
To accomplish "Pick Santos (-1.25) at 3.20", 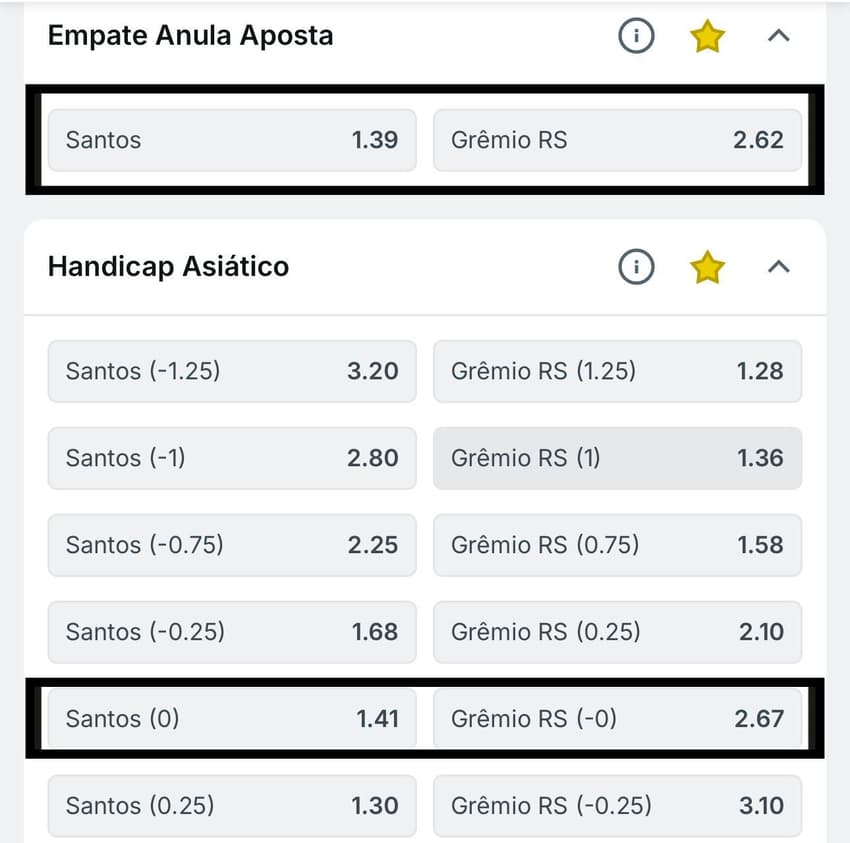I will click(x=232, y=371).
